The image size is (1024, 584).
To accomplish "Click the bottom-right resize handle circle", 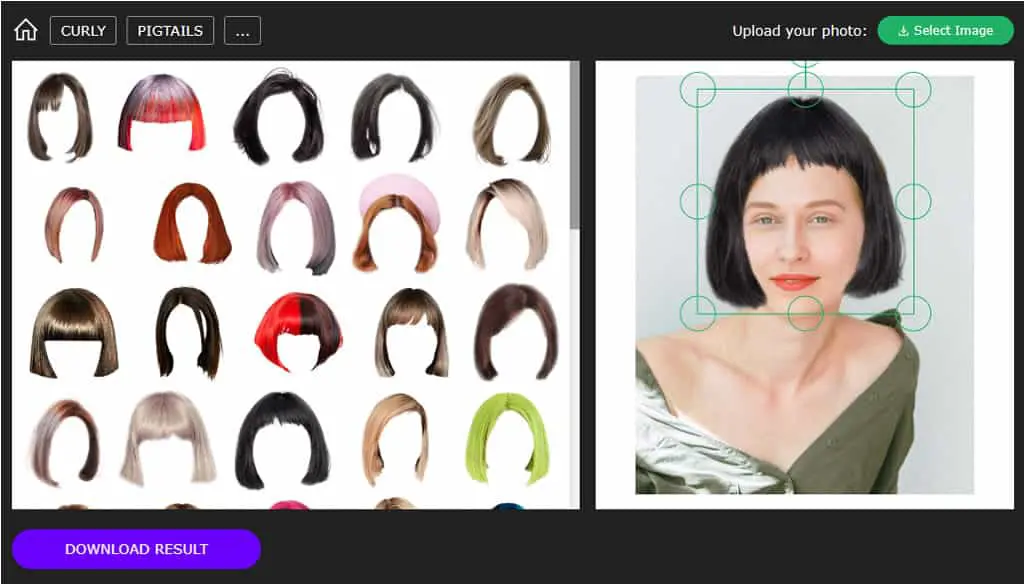I will [913, 313].
